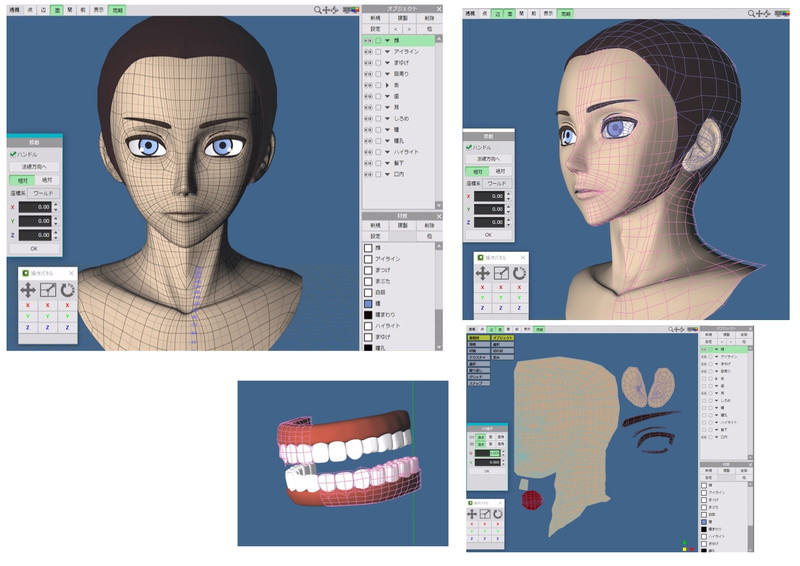Click the X value input field in the left move panel

(x=37, y=207)
